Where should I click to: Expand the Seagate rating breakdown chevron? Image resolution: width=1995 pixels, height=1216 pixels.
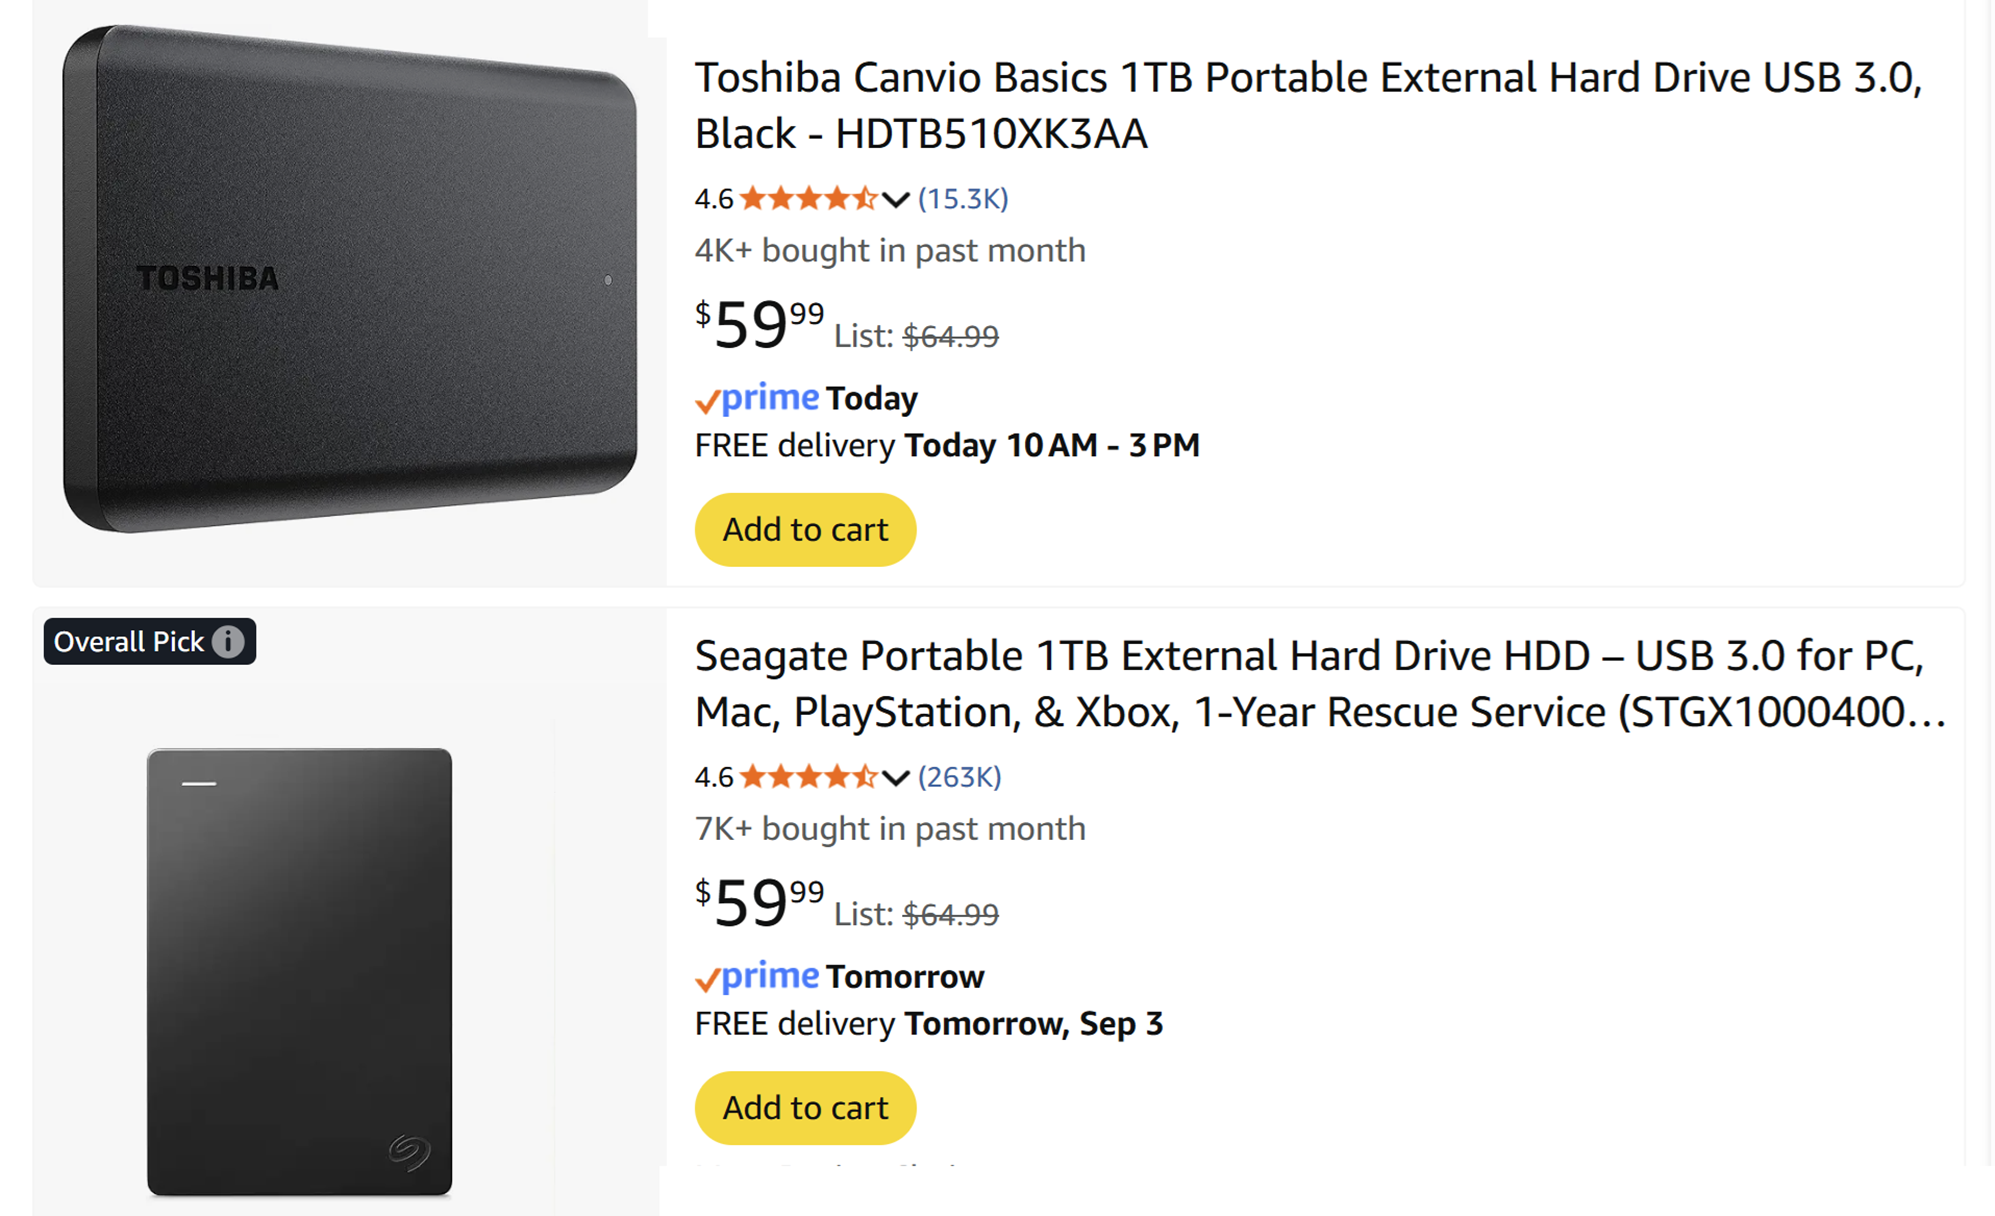[x=896, y=778]
